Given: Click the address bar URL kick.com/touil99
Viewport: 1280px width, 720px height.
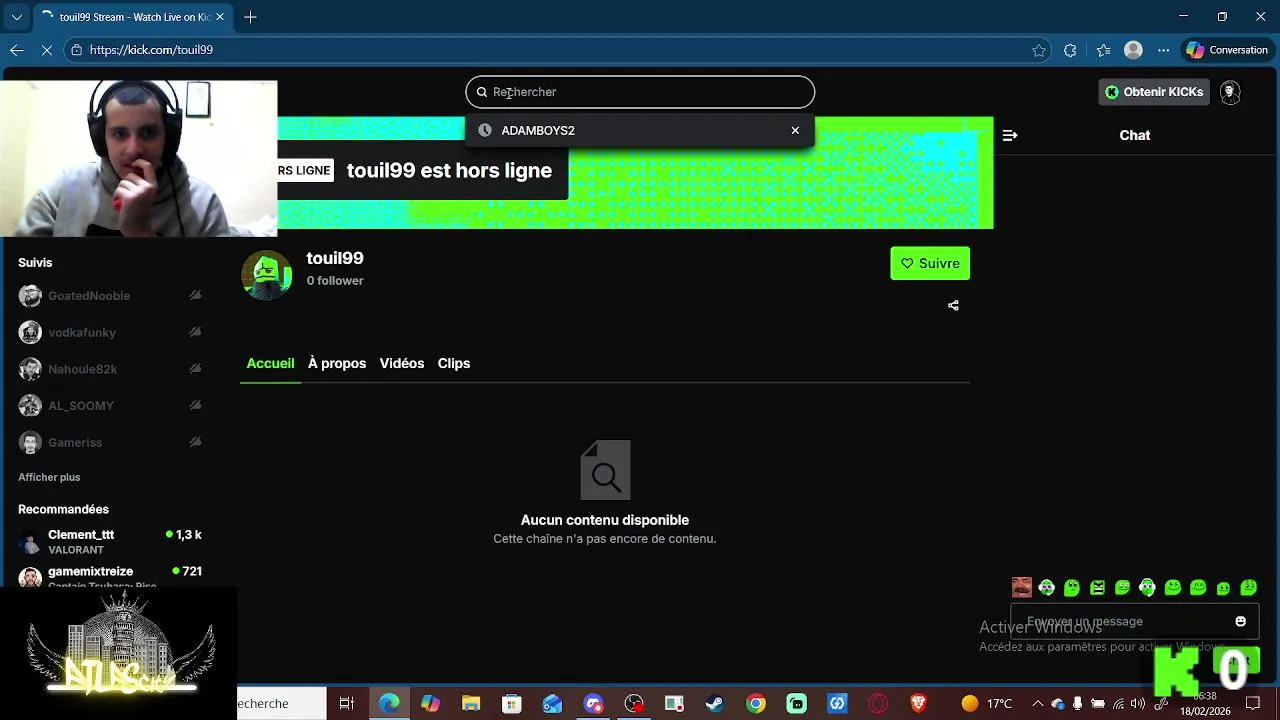Looking at the screenshot, I should (151, 50).
